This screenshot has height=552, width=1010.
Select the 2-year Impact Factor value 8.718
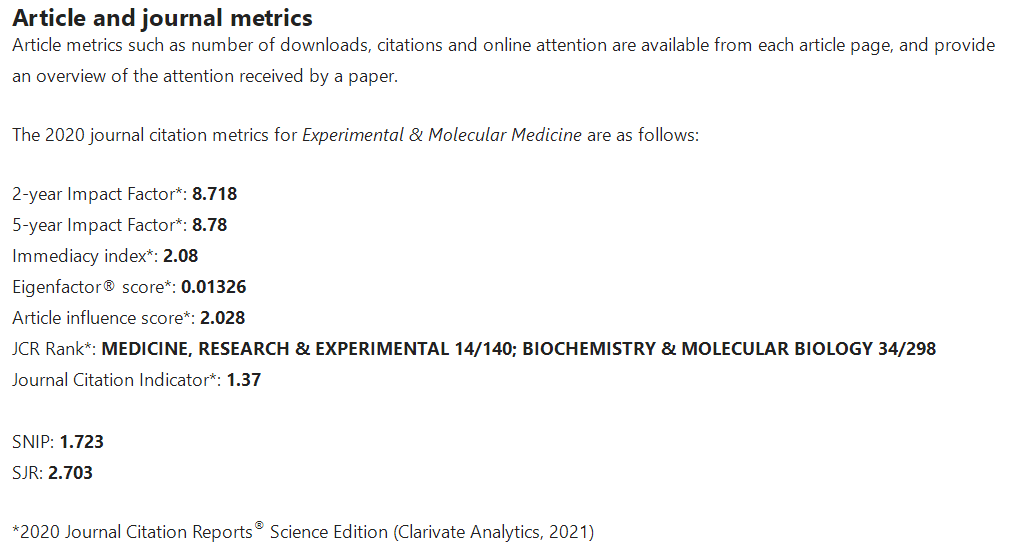tap(214, 194)
